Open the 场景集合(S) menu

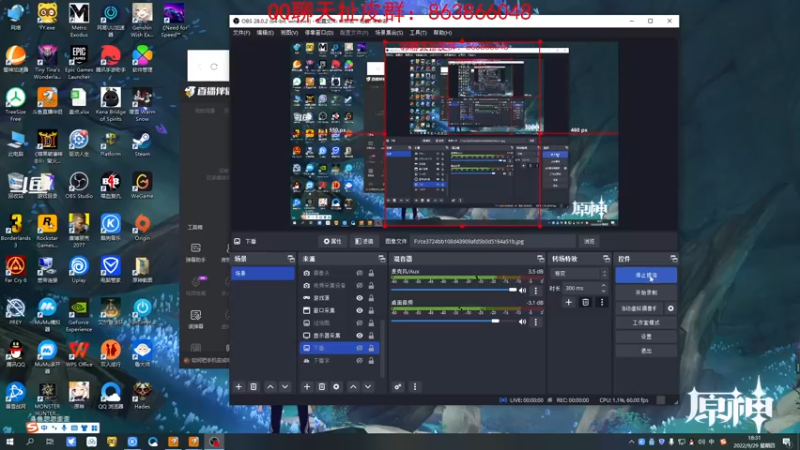click(x=389, y=33)
